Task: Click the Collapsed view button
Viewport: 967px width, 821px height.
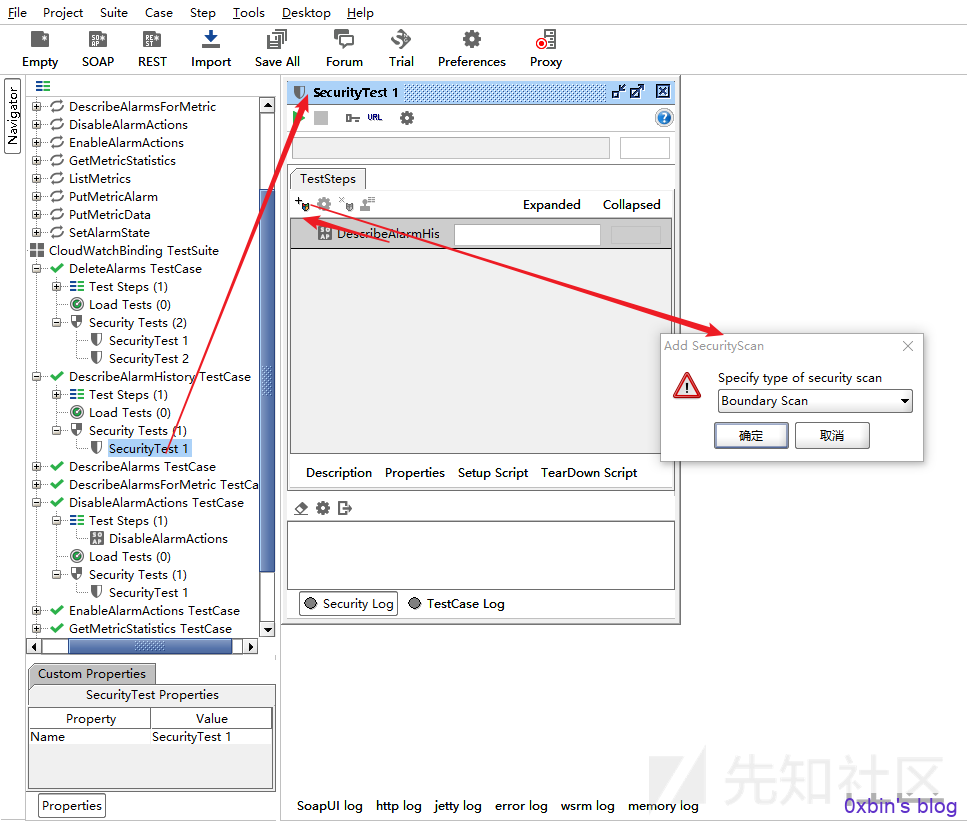Action: [x=632, y=205]
